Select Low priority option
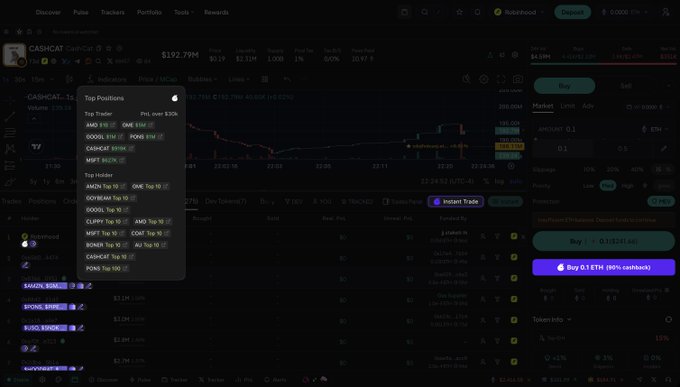The image size is (680, 387). pyautogui.click(x=588, y=186)
